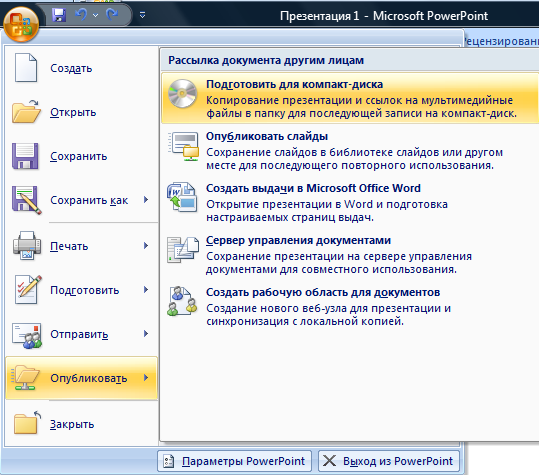The height and width of the screenshot is (475, 539).
Task: Click the Document Management Server icon
Action: click(x=183, y=250)
